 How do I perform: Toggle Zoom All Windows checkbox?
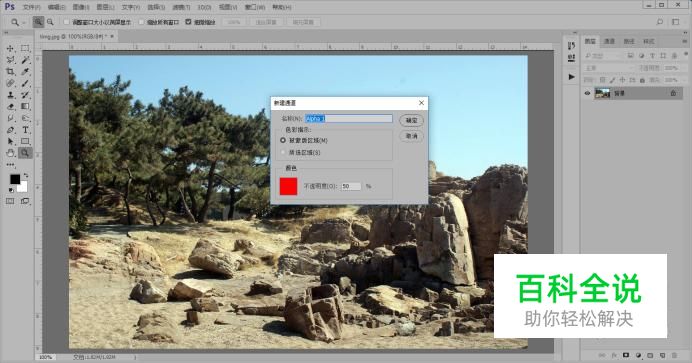click(x=142, y=22)
